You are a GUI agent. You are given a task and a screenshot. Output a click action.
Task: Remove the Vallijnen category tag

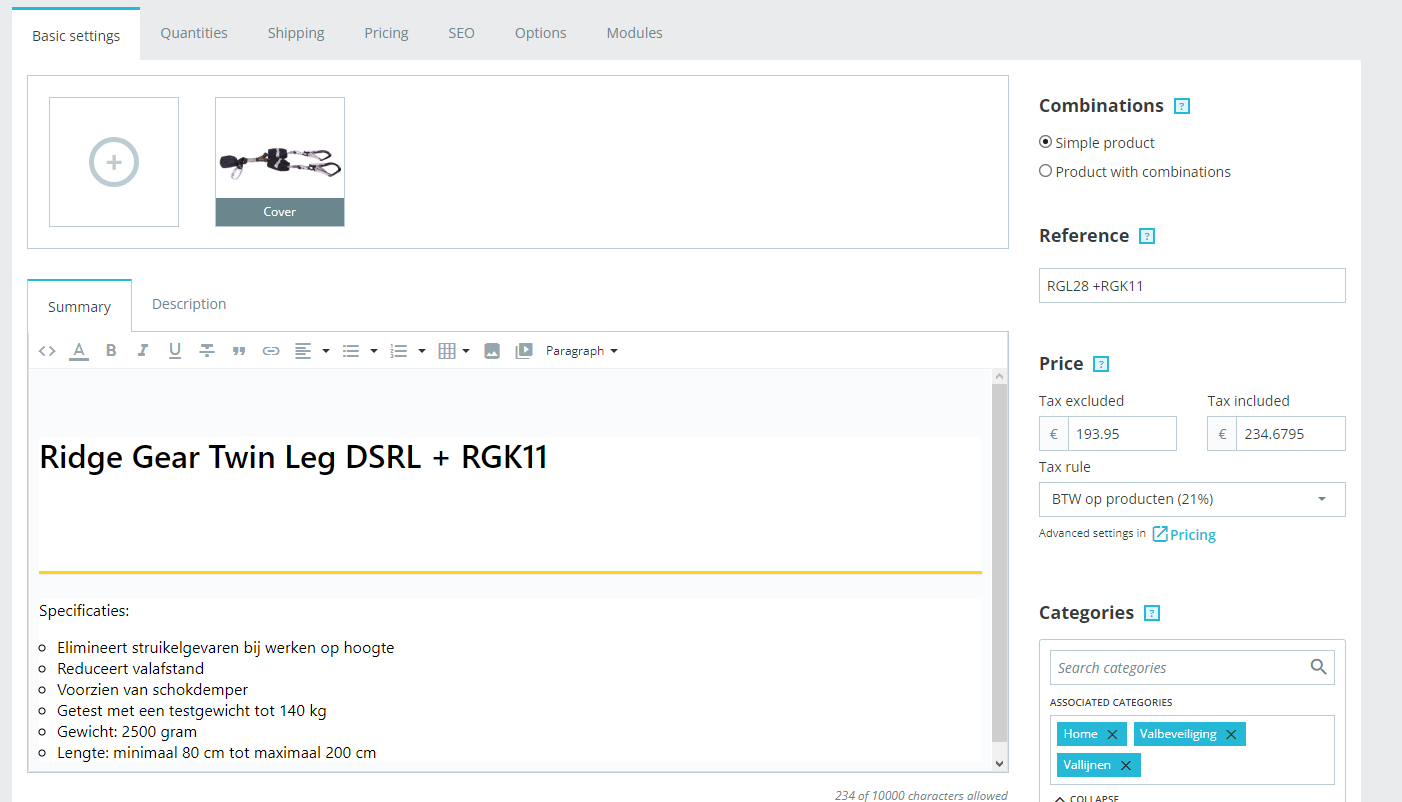(x=1125, y=766)
